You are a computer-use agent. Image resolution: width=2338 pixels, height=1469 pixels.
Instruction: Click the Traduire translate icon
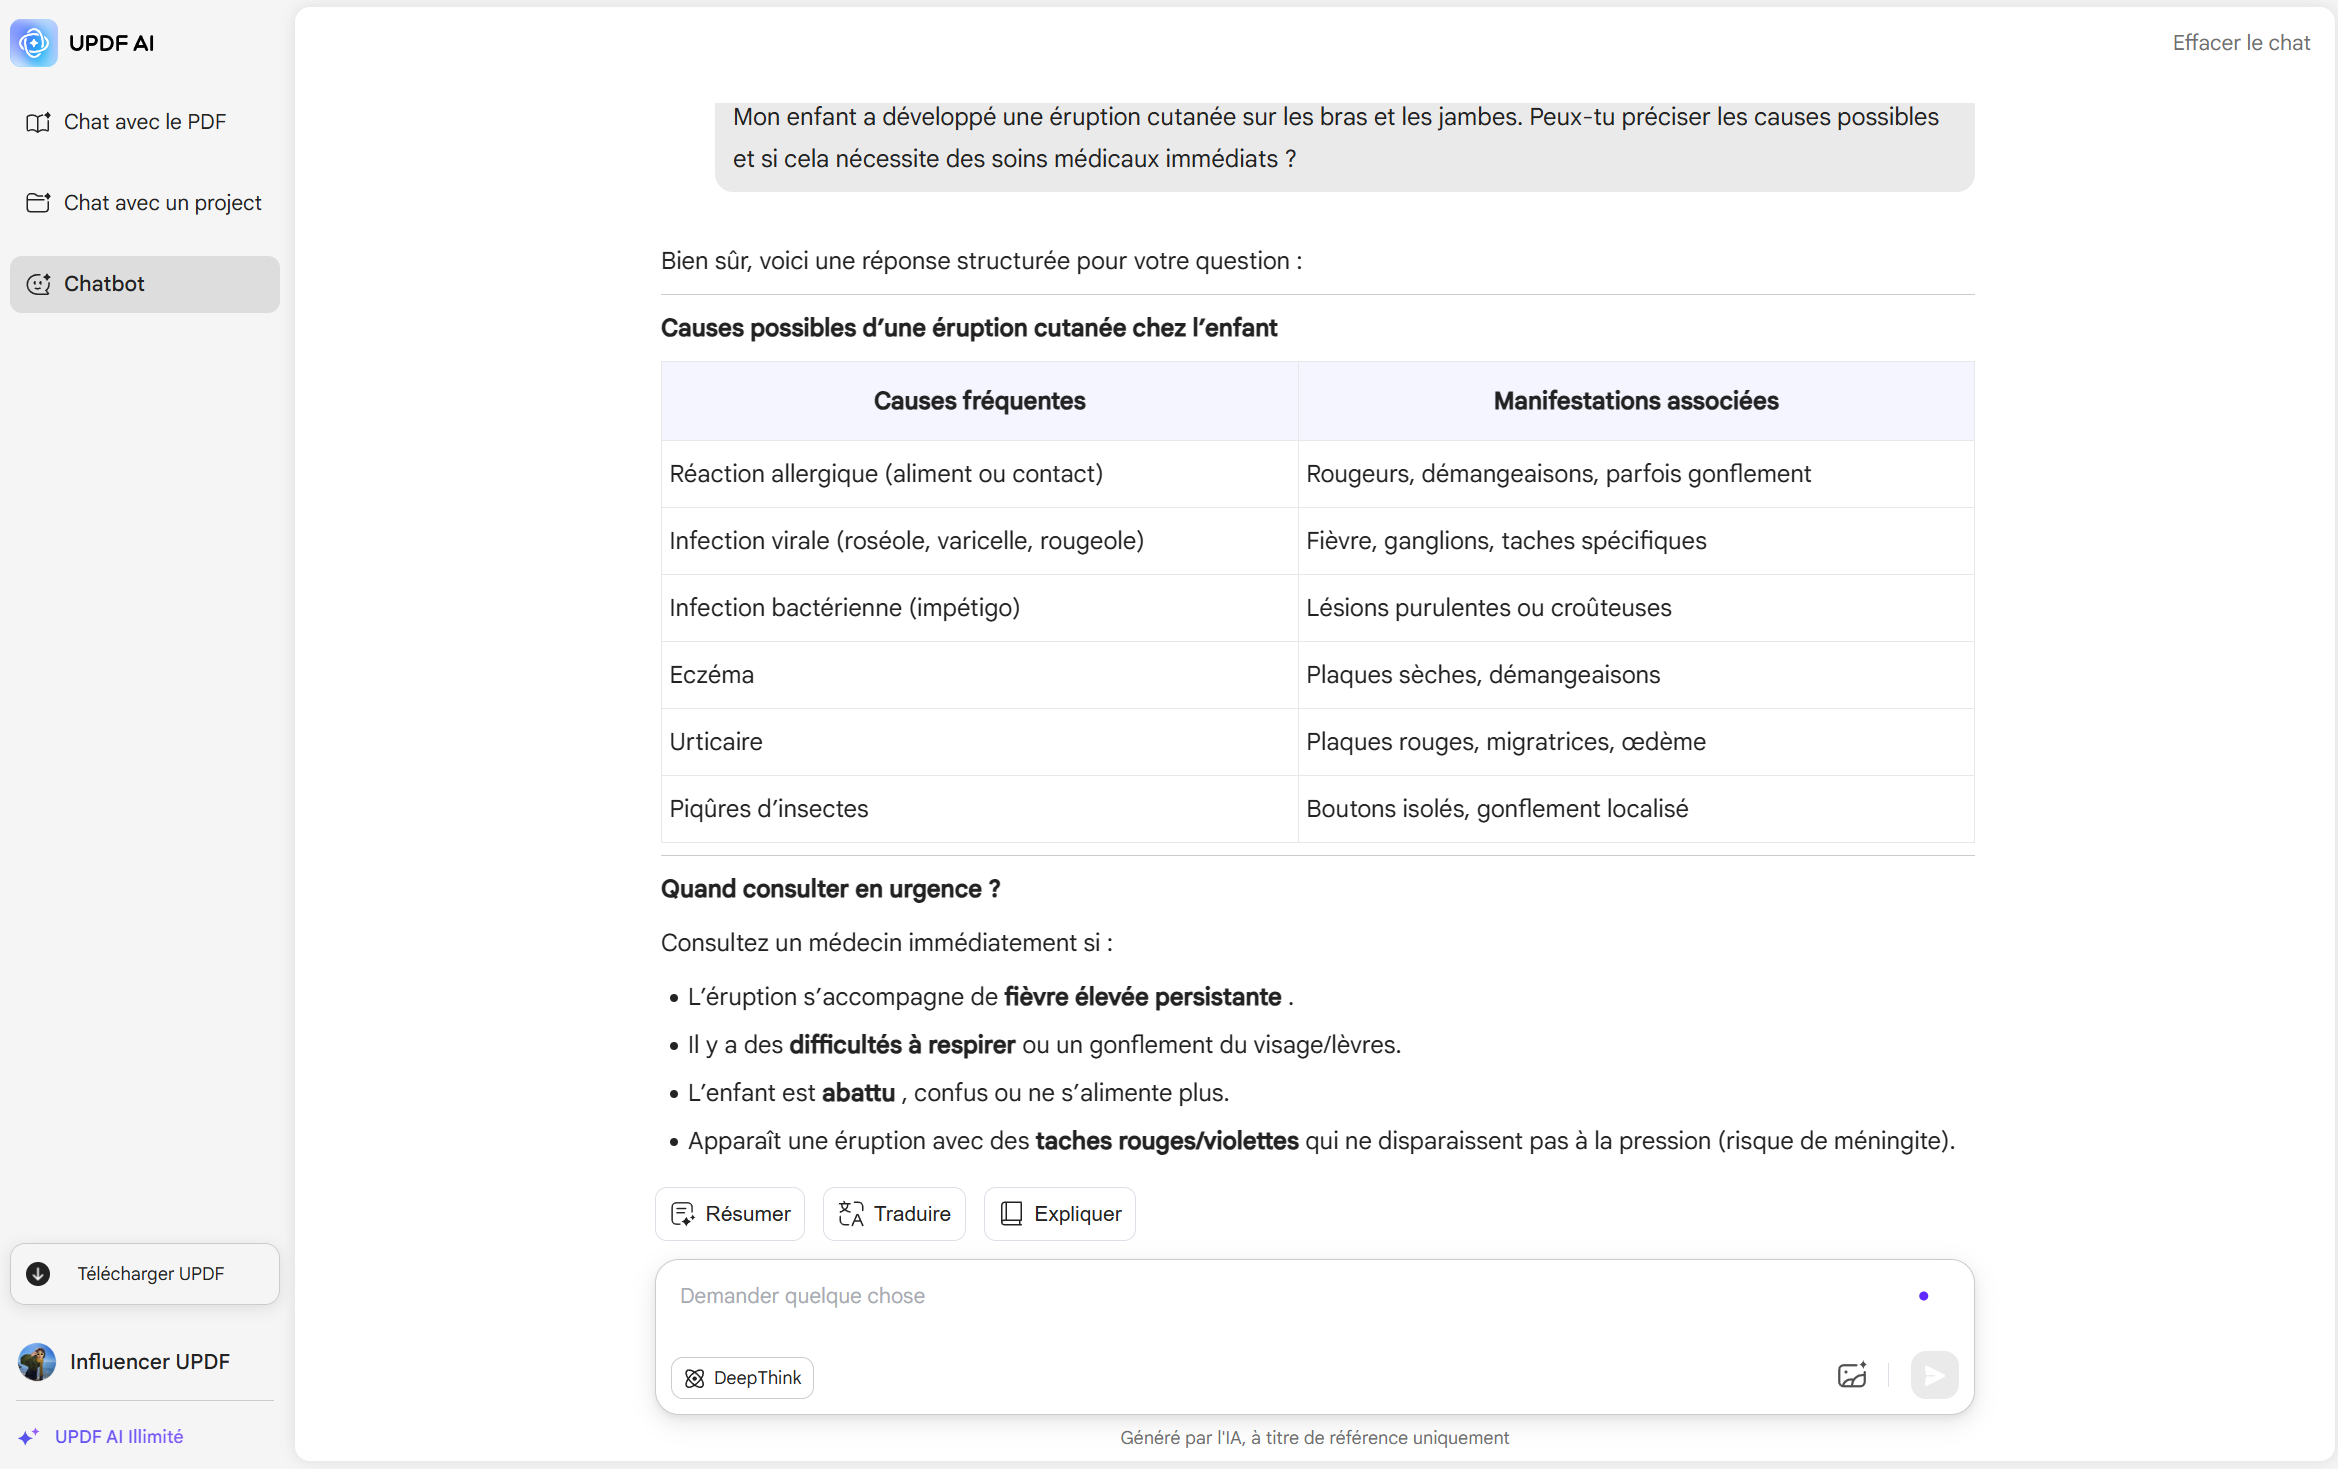tap(851, 1214)
